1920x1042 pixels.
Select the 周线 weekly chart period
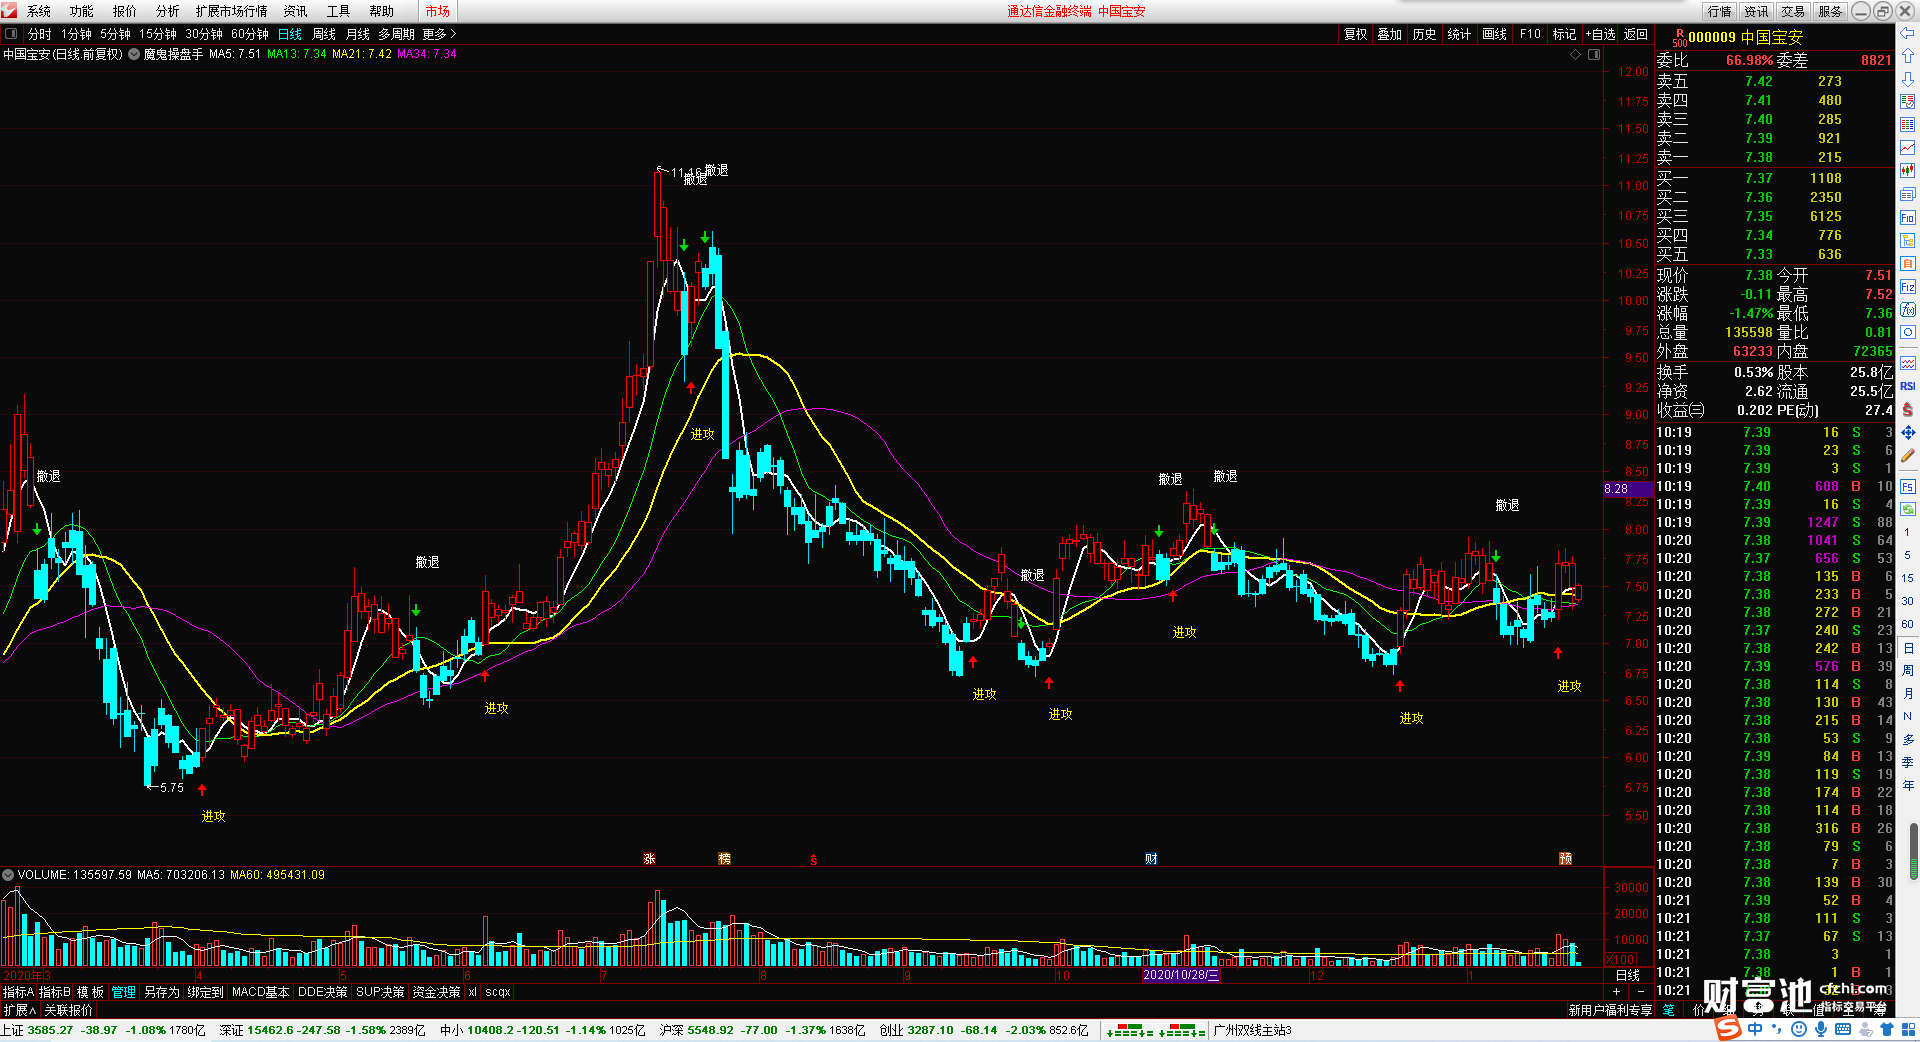click(x=324, y=34)
